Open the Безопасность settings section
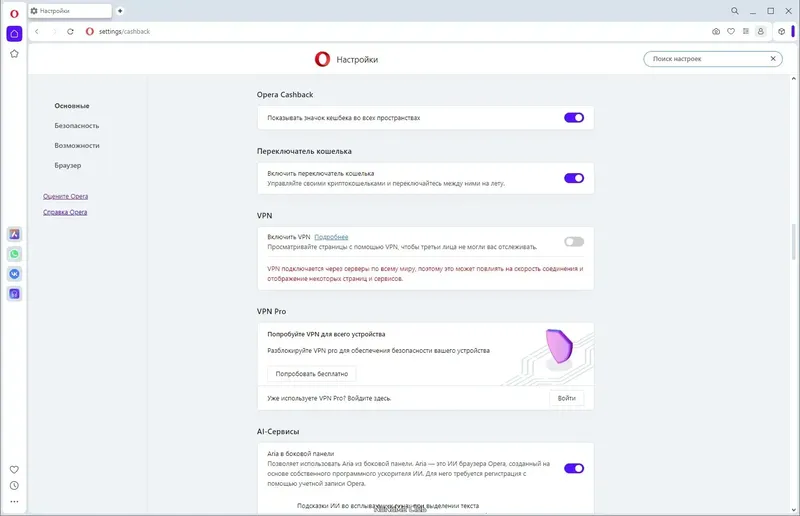 (77, 126)
